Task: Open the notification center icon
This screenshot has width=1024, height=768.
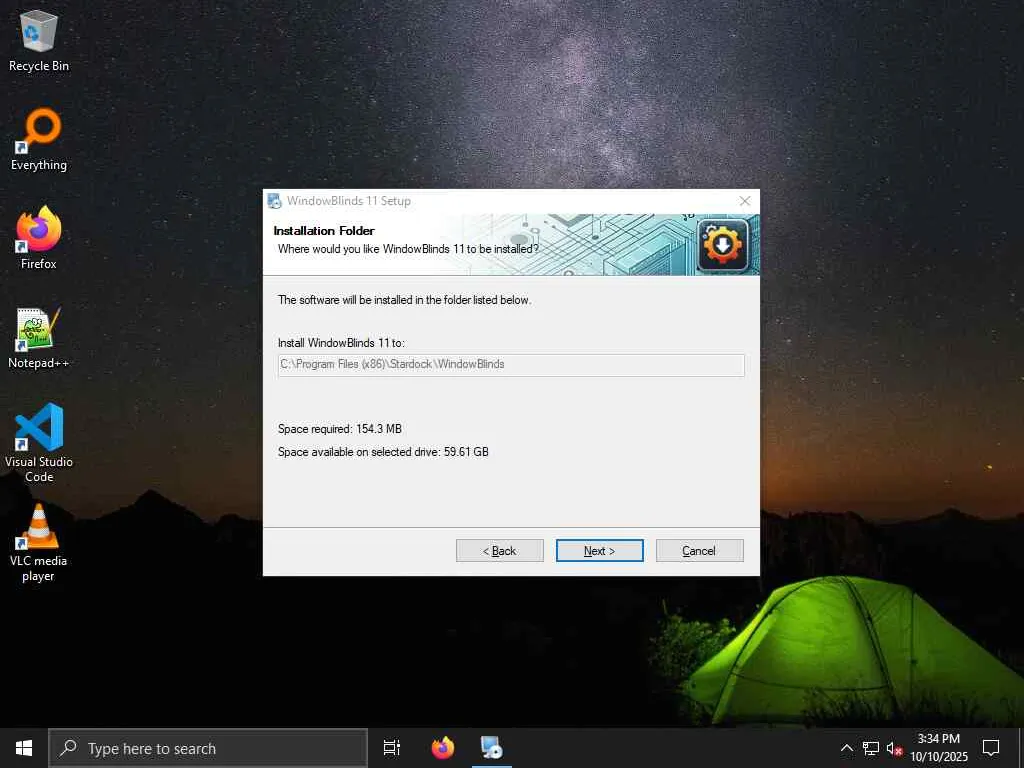Action: click(991, 748)
